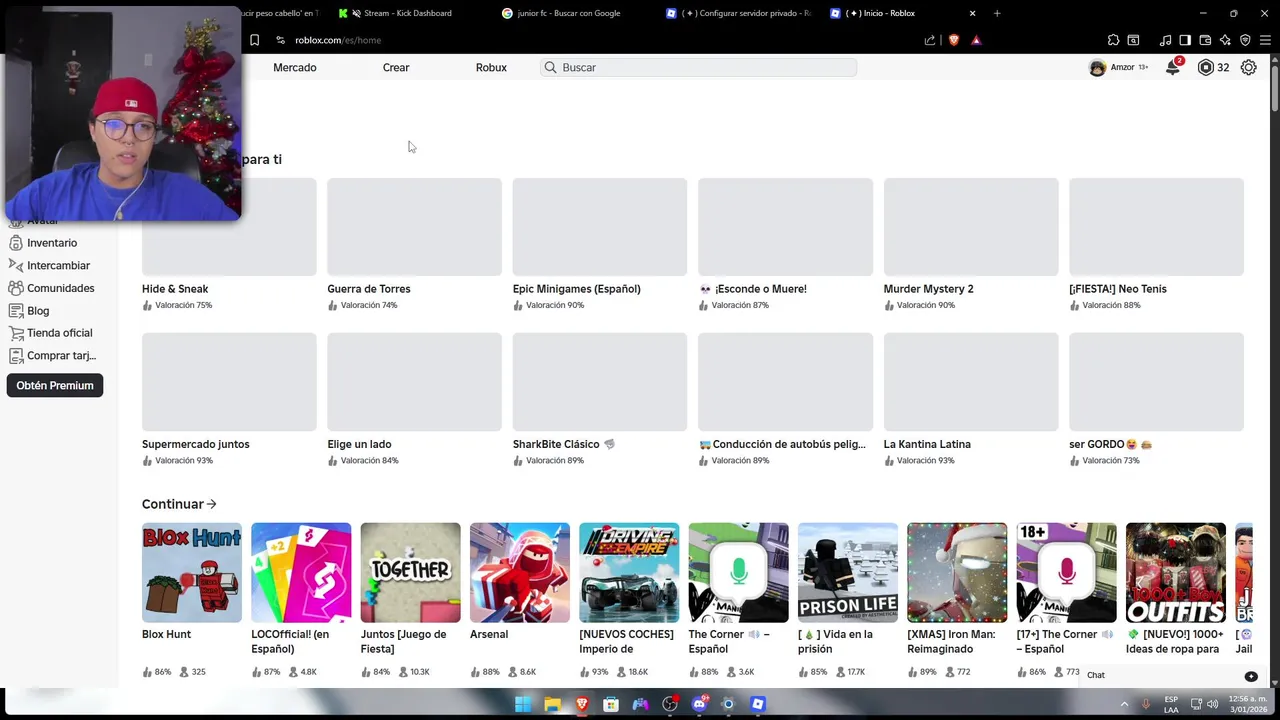The height and width of the screenshot is (720, 1280).
Task: Open the Inventario sidebar icon
Action: [x=16, y=243]
